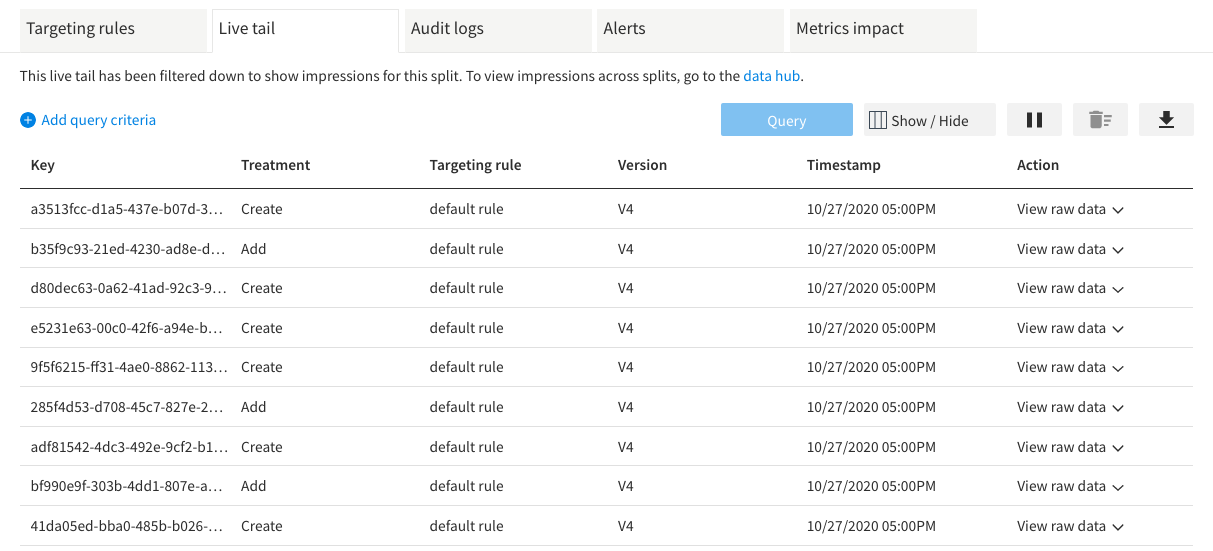The image size is (1213, 551).
Task: Click the Timestamp column header
Action: pos(843,165)
